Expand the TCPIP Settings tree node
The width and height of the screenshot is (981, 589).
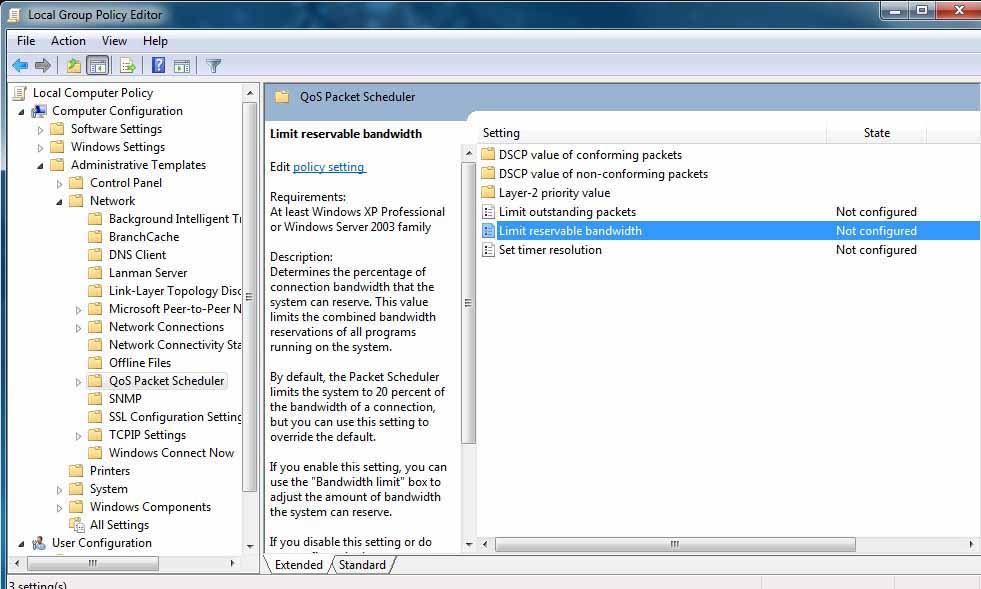(x=79, y=436)
